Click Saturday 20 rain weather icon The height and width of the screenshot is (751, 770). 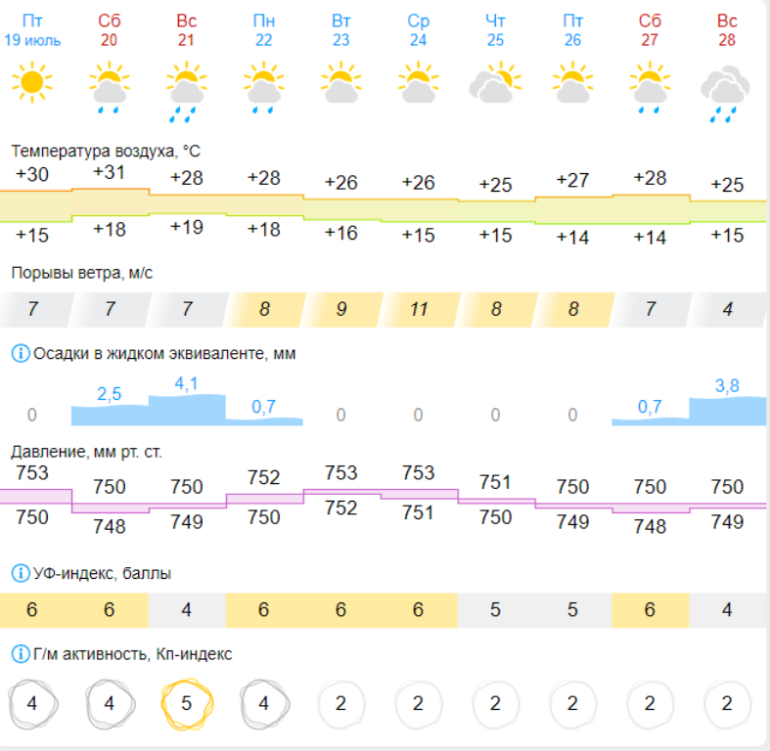coord(109,85)
